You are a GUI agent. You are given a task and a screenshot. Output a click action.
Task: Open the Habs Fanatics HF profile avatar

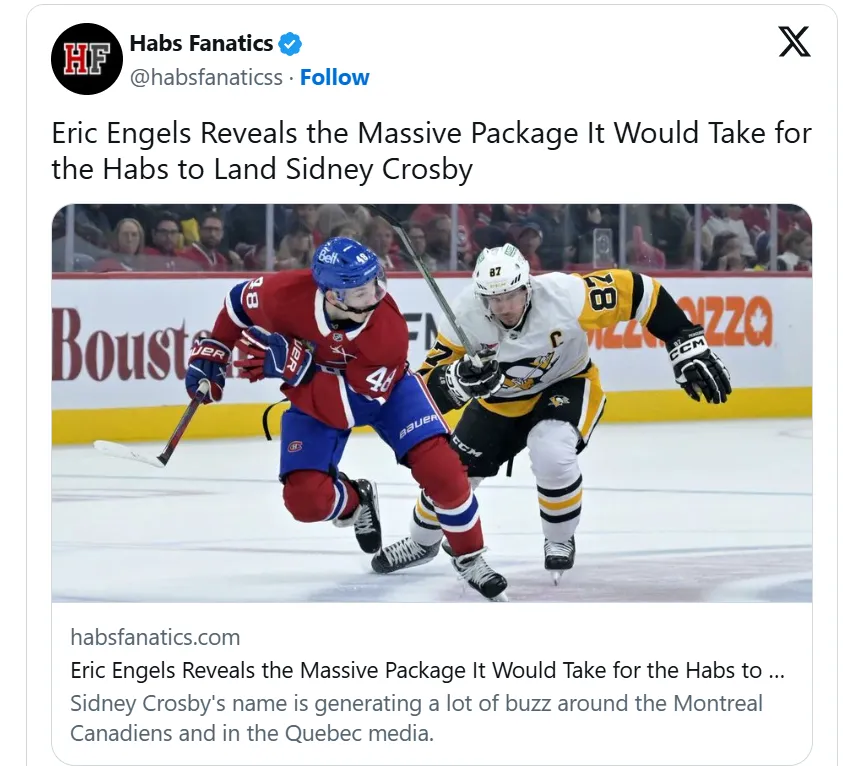(x=87, y=59)
